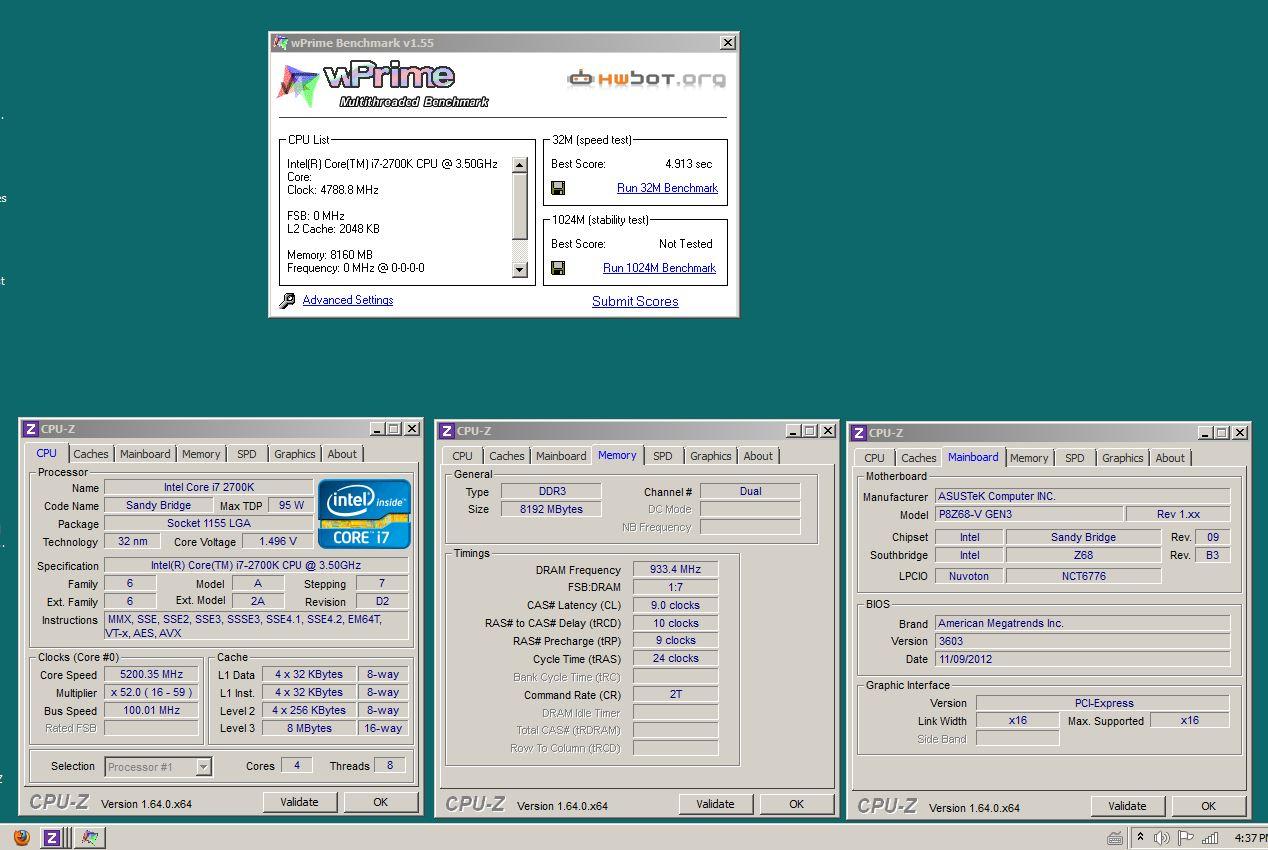Viewport: 1268px width, 850px height.
Task: Open CPU tab in the Mainboard window
Action: [x=874, y=458]
